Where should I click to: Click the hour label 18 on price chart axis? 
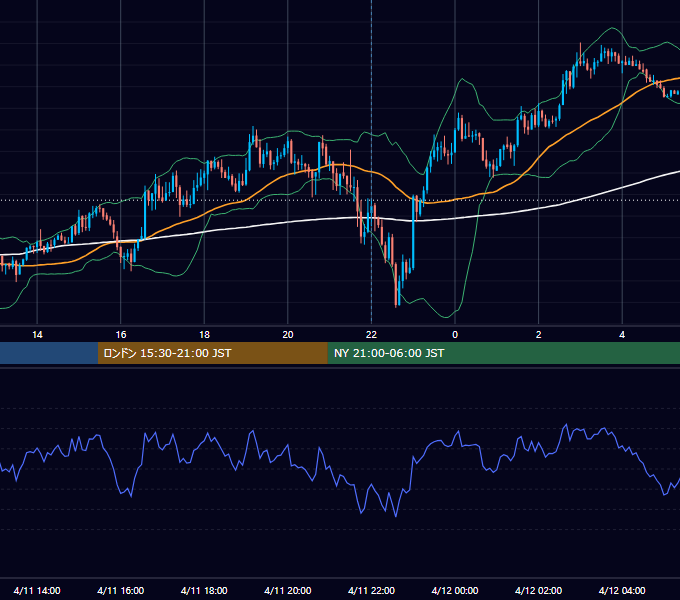[204, 335]
